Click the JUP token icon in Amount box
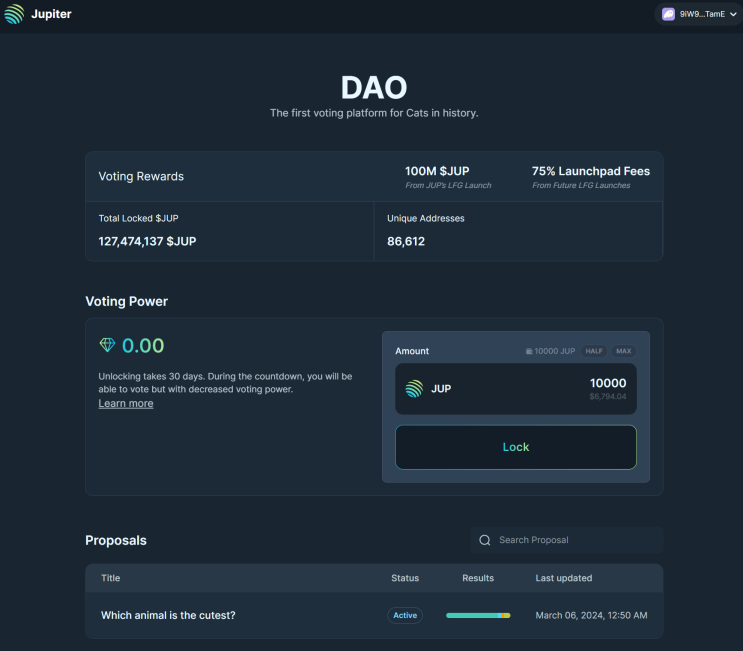 (414, 389)
